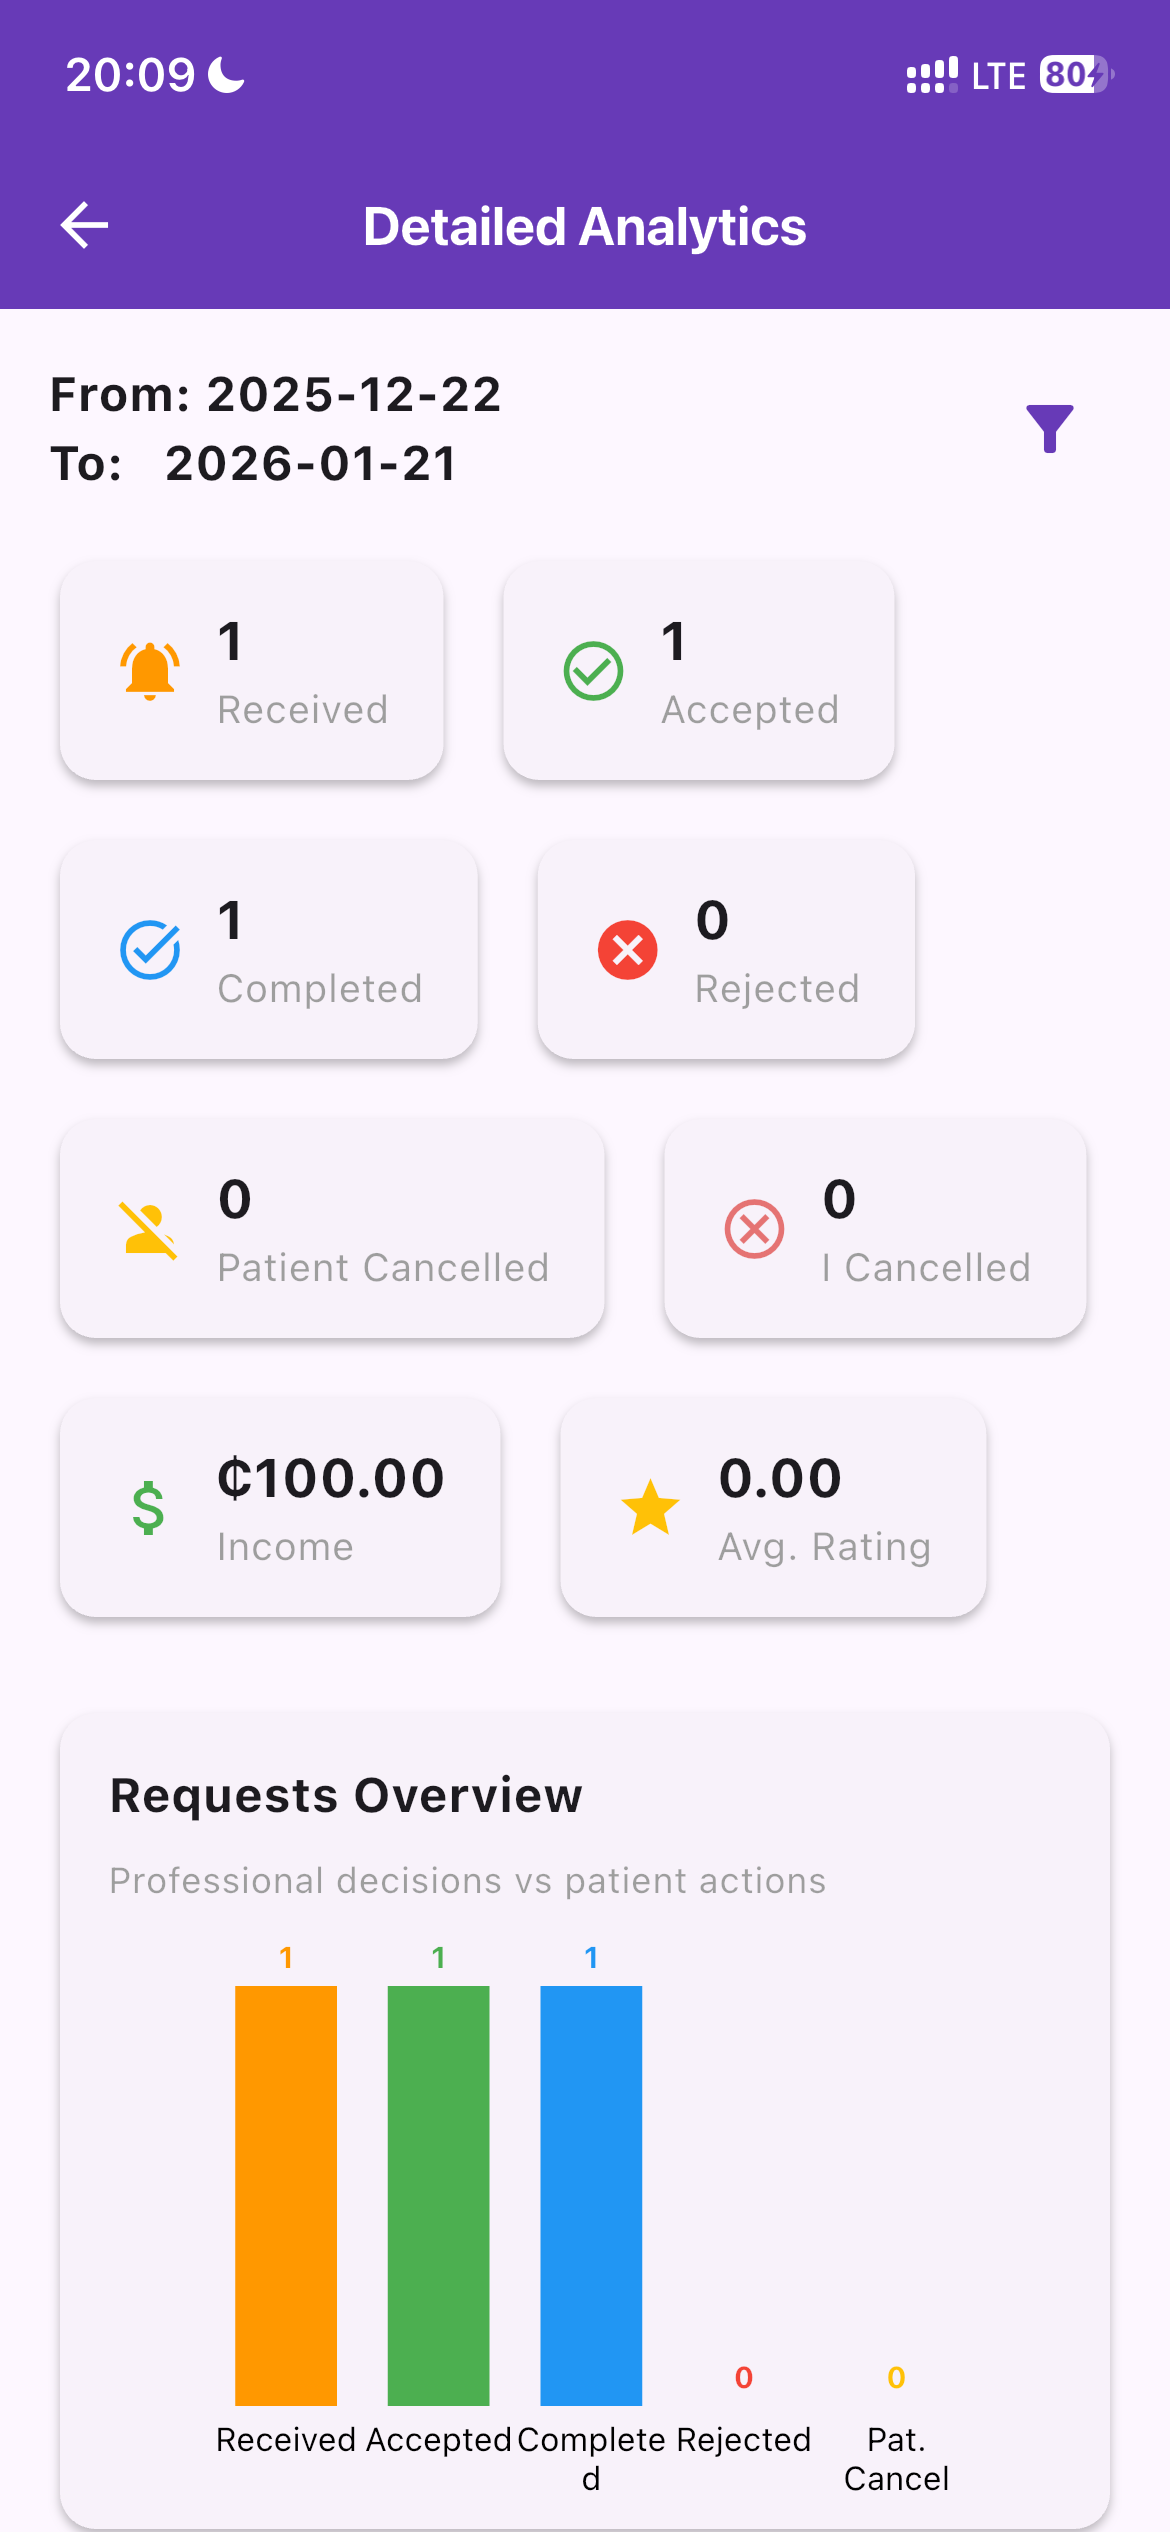Open the Avg. Rating card

774,1508
